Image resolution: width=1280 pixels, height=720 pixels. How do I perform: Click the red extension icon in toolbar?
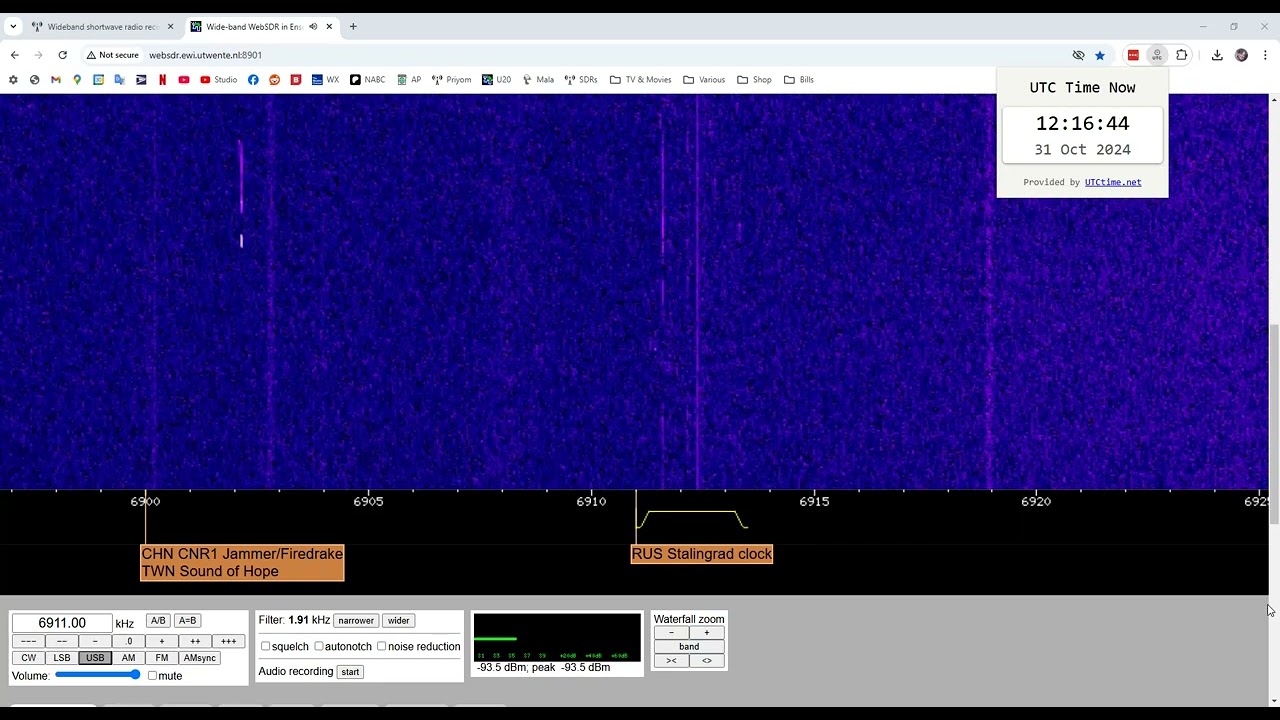point(1133,55)
